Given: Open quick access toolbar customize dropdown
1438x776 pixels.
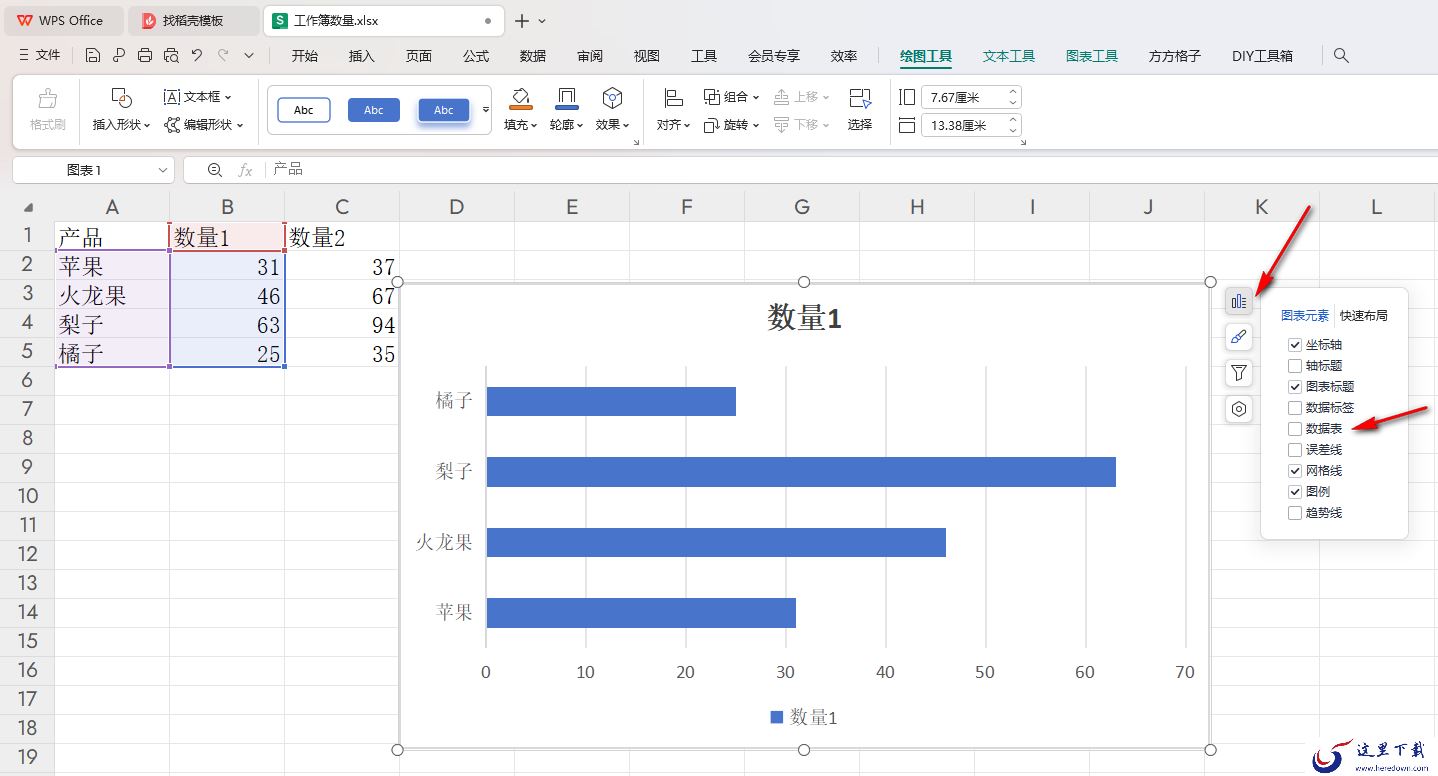Looking at the screenshot, I should (x=249, y=56).
